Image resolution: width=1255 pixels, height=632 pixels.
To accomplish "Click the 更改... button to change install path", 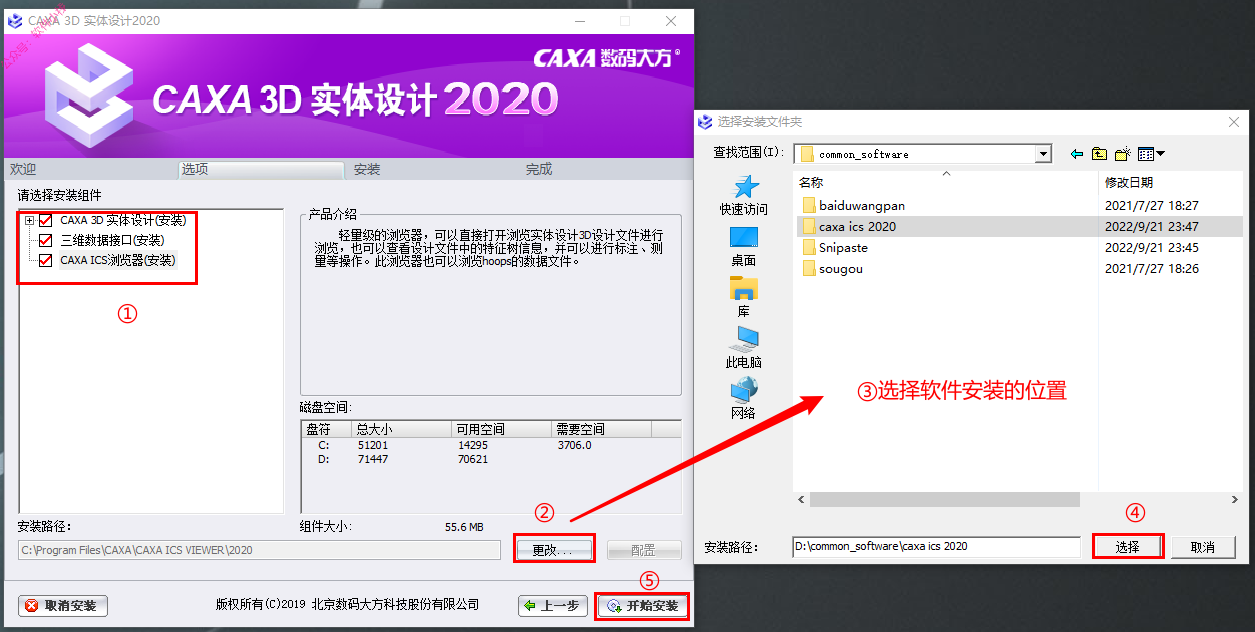I will (x=554, y=550).
